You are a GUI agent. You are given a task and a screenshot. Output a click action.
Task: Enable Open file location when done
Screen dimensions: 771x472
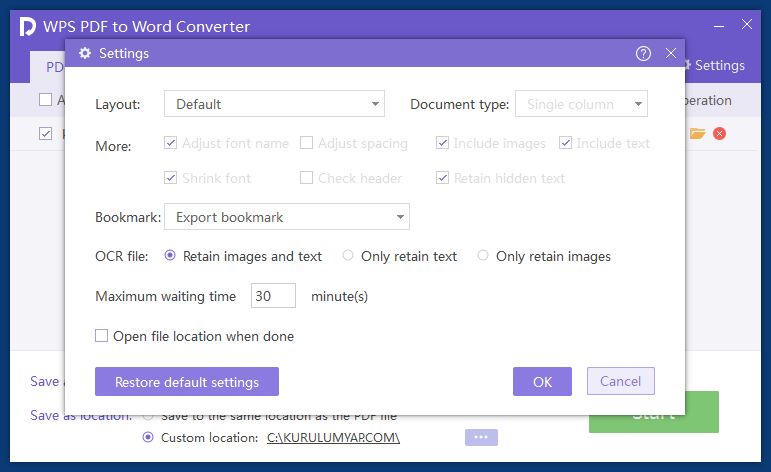(101, 336)
